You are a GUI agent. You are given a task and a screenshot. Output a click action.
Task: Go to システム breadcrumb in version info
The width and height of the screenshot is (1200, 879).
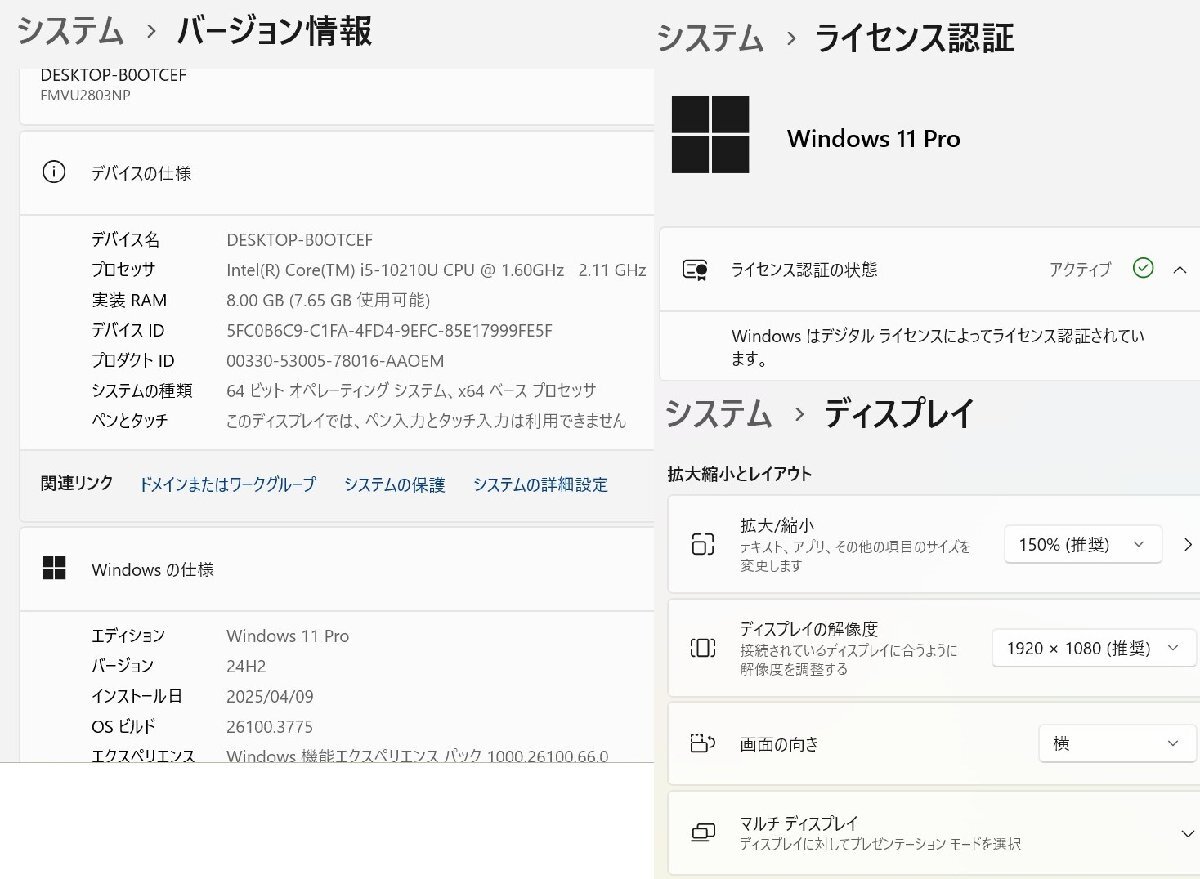click(x=70, y=31)
